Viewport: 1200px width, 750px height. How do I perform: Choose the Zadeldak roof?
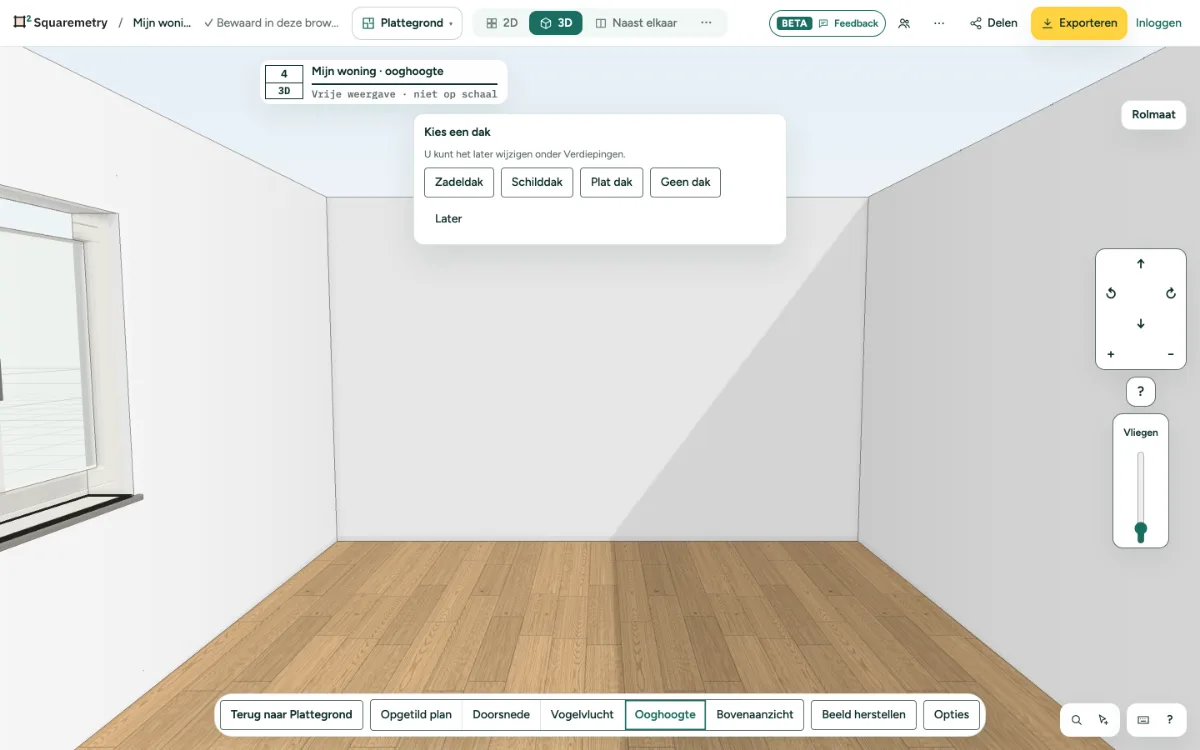[x=459, y=183]
